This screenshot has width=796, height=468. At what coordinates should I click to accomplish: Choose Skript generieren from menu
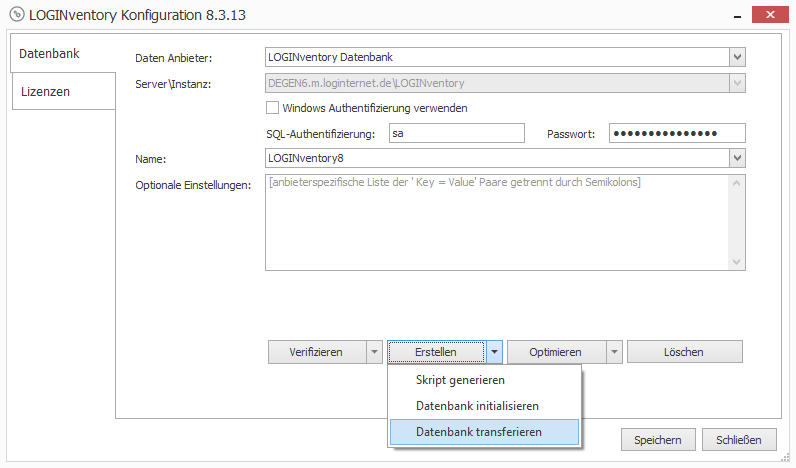[484, 380]
